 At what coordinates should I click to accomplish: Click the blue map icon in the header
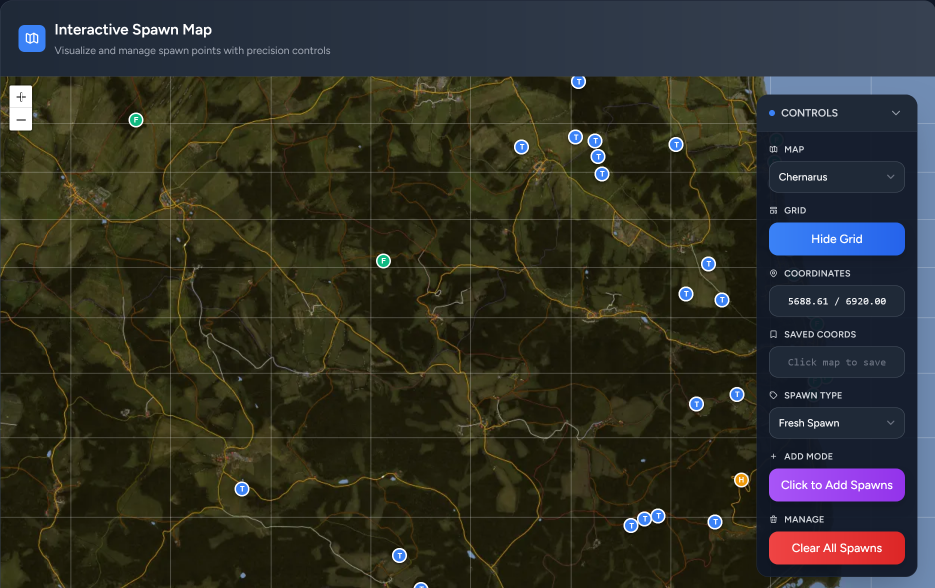pyautogui.click(x=29, y=38)
